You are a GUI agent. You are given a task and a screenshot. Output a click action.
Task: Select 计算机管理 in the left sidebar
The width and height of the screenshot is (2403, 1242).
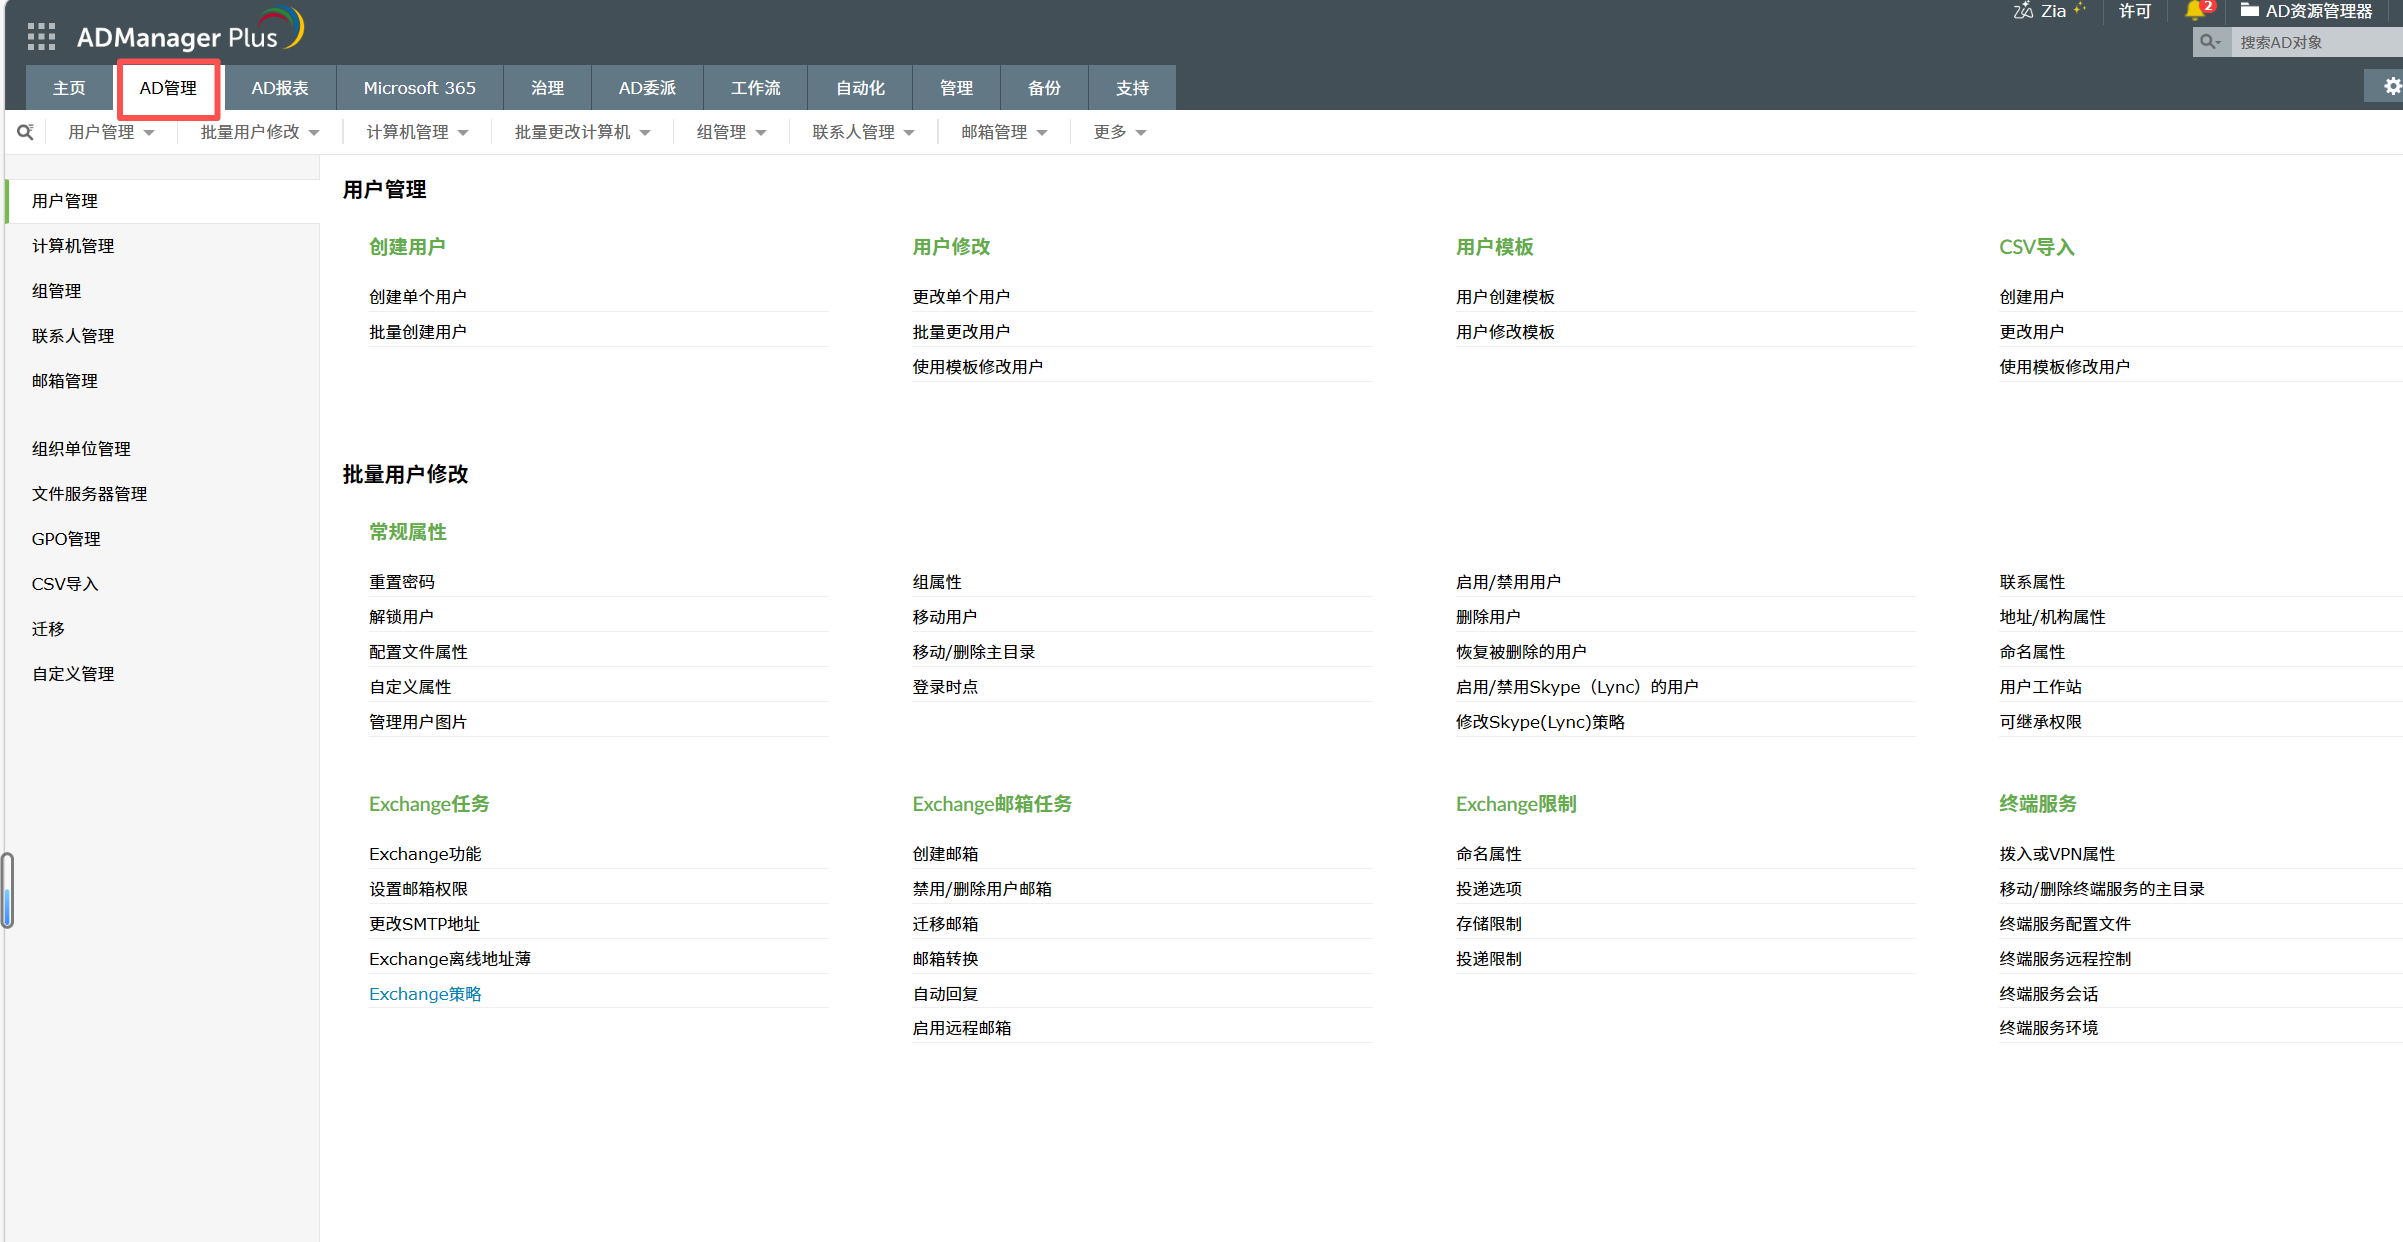(x=73, y=246)
